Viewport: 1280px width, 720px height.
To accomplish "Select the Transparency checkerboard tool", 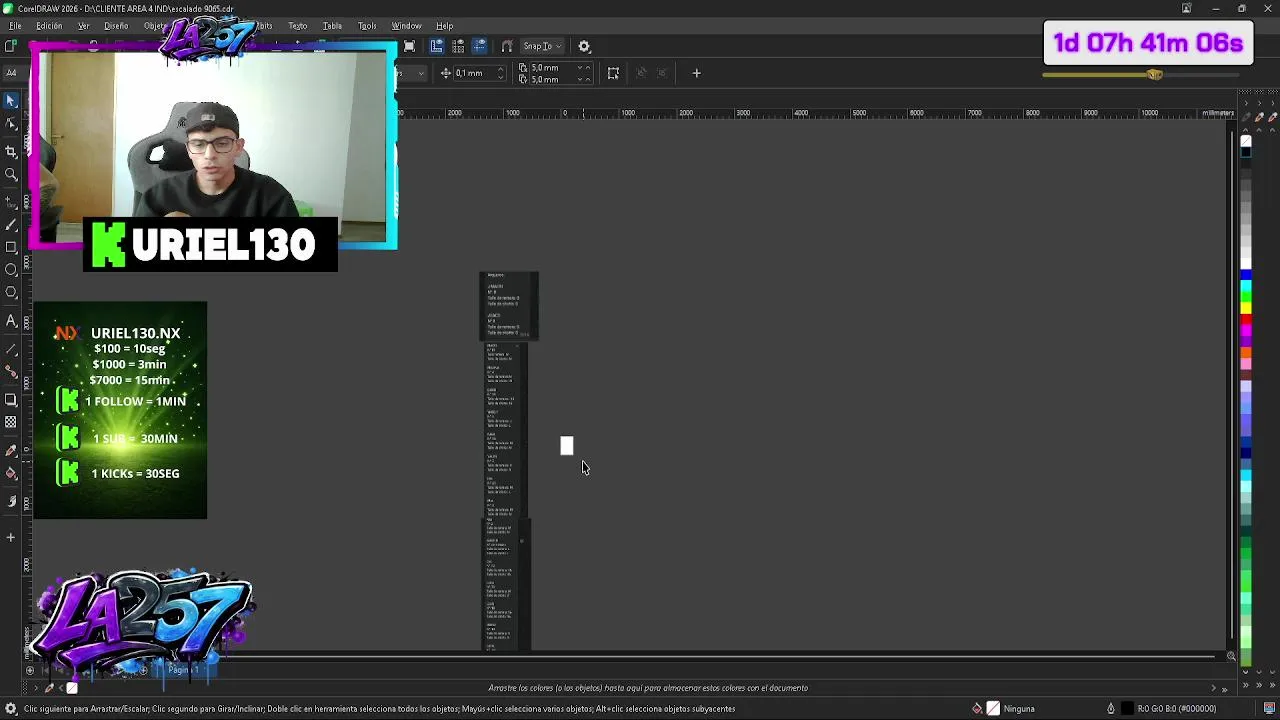I will click(x=11, y=422).
